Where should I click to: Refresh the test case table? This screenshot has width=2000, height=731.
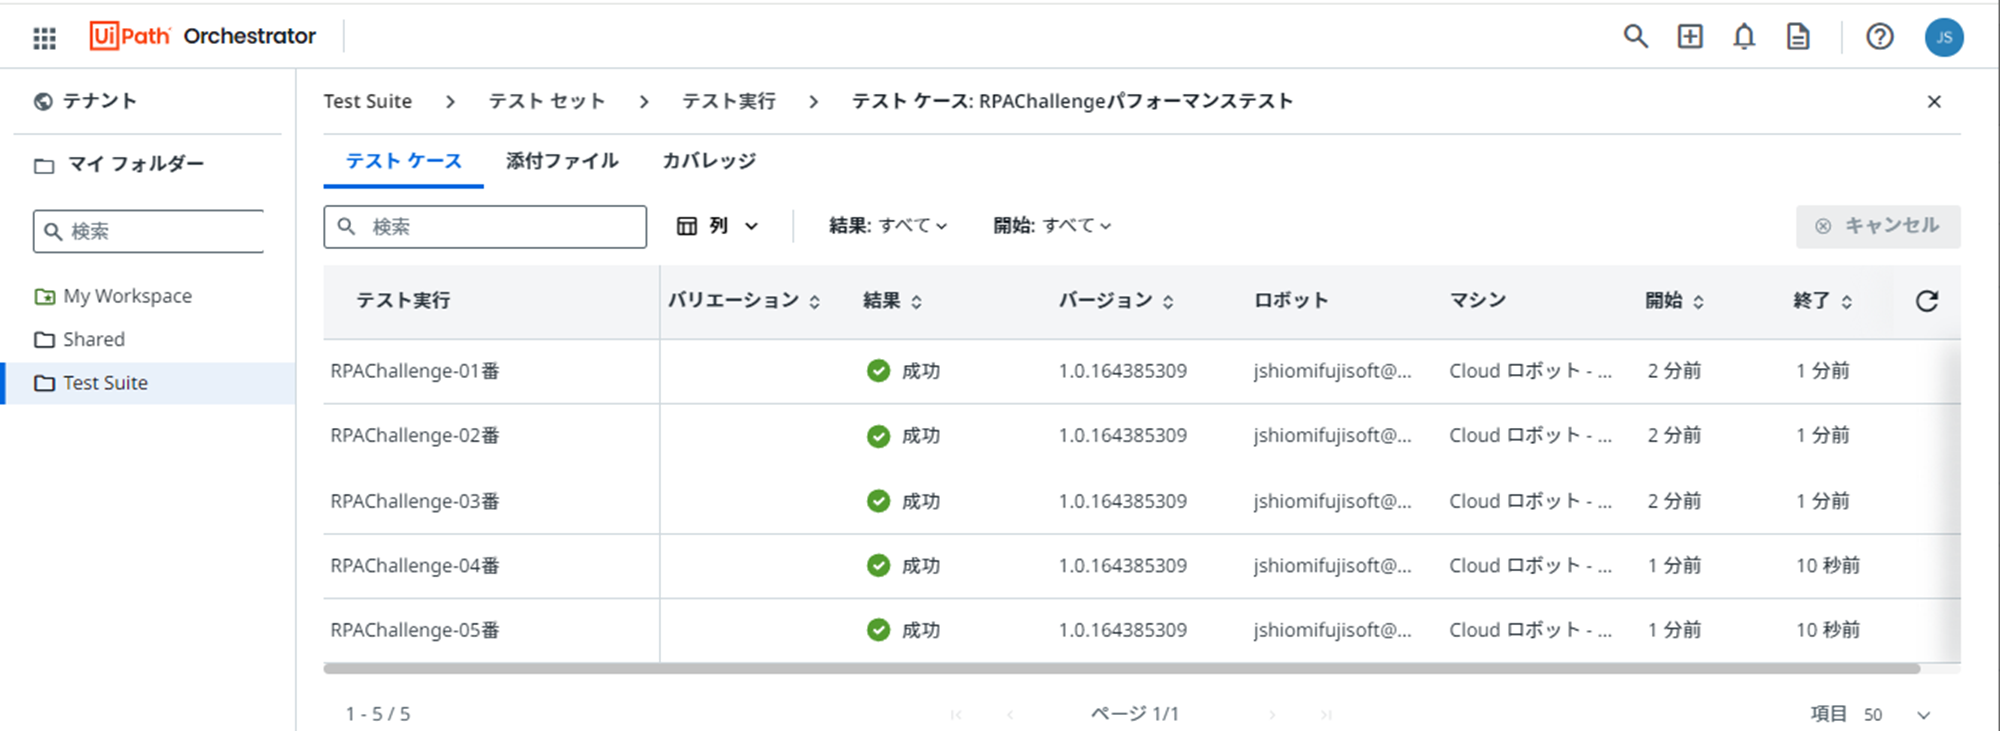pyautogui.click(x=1927, y=301)
